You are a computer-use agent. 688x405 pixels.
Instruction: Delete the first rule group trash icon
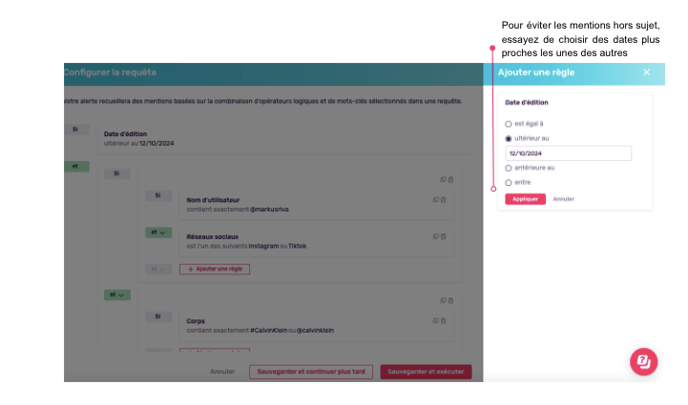[x=451, y=179]
